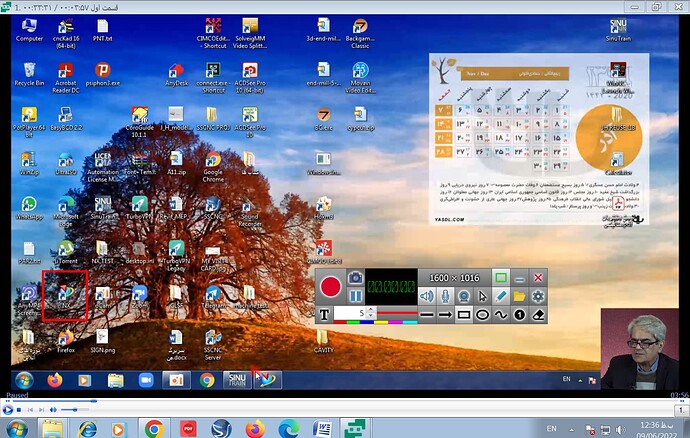The height and width of the screenshot is (438, 690).
Task: Click the Firefox desktop shortcut
Action: (x=66, y=342)
